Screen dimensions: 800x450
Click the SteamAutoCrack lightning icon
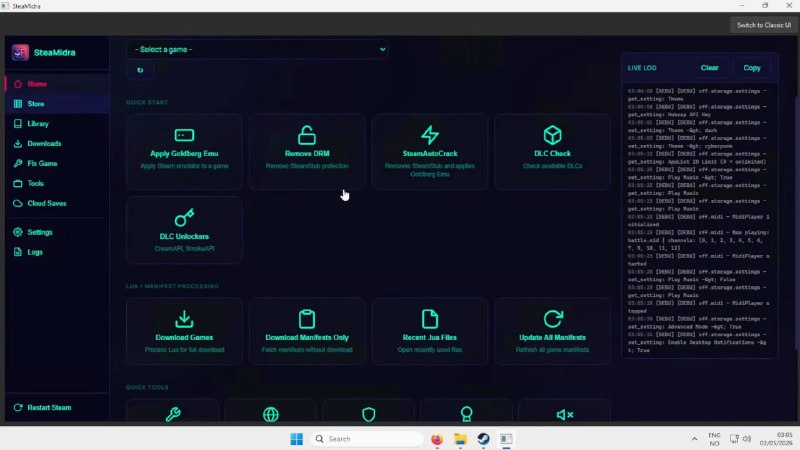430,135
